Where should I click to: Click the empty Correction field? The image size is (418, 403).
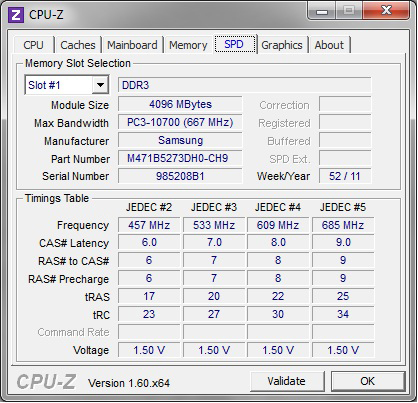(x=345, y=105)
